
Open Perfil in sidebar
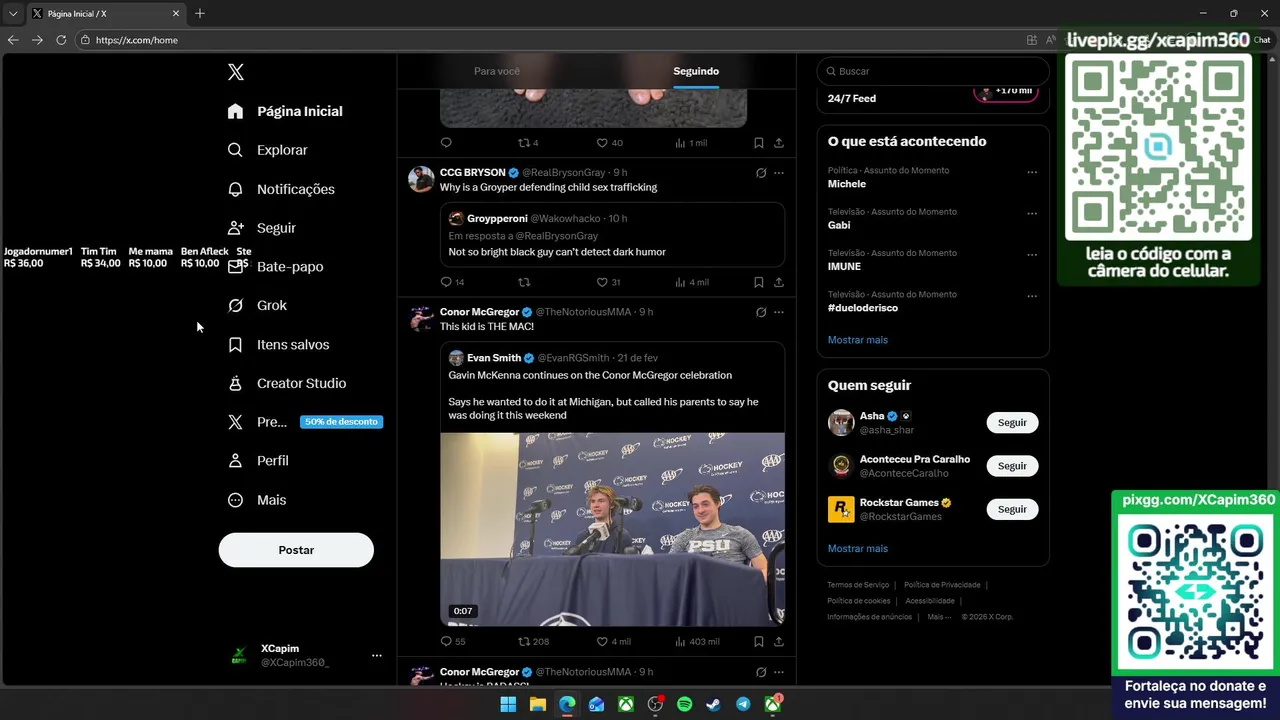[x=258, y=461]
